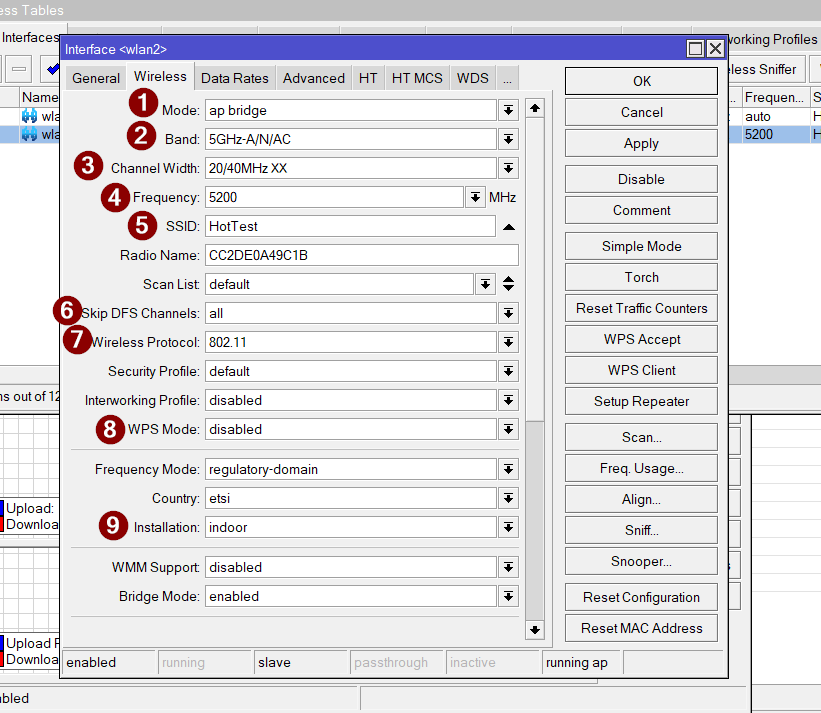Screen dimensions: 821x713
Task: Open the Band dropdown arrow
Action: [x=508, y=139]
